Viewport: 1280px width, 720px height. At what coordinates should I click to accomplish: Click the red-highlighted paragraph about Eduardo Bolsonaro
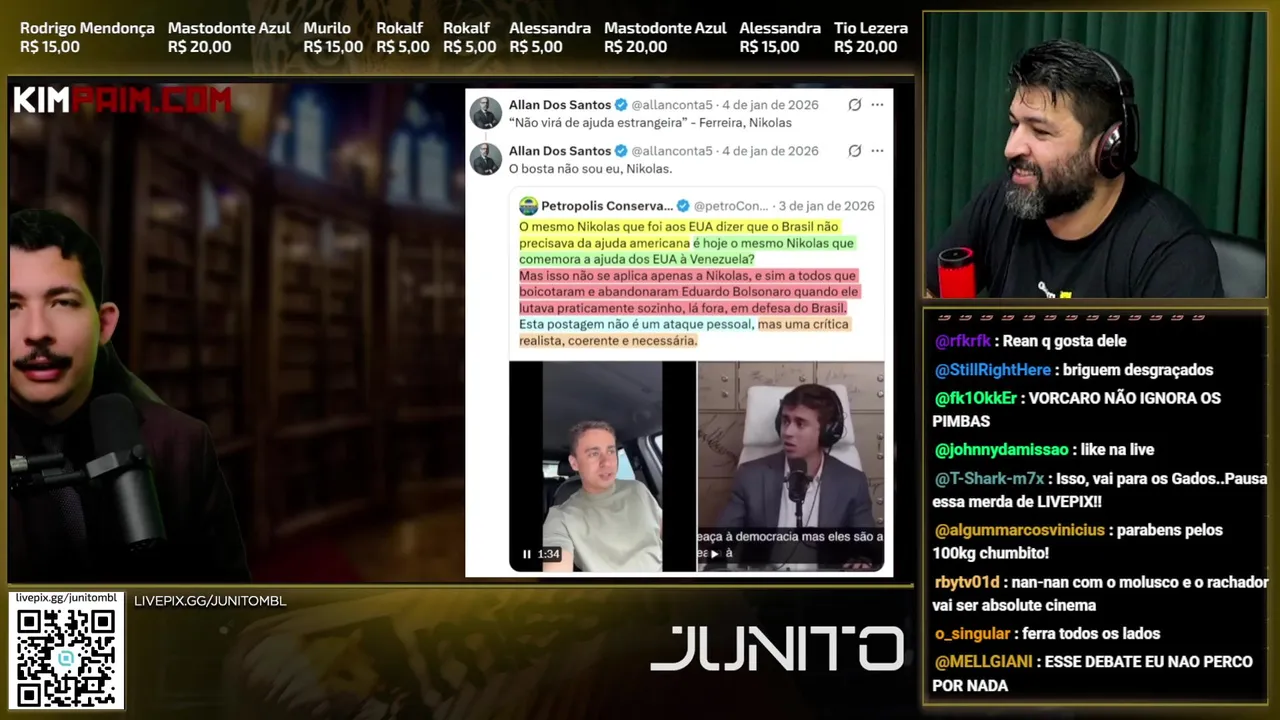[688, 291]
